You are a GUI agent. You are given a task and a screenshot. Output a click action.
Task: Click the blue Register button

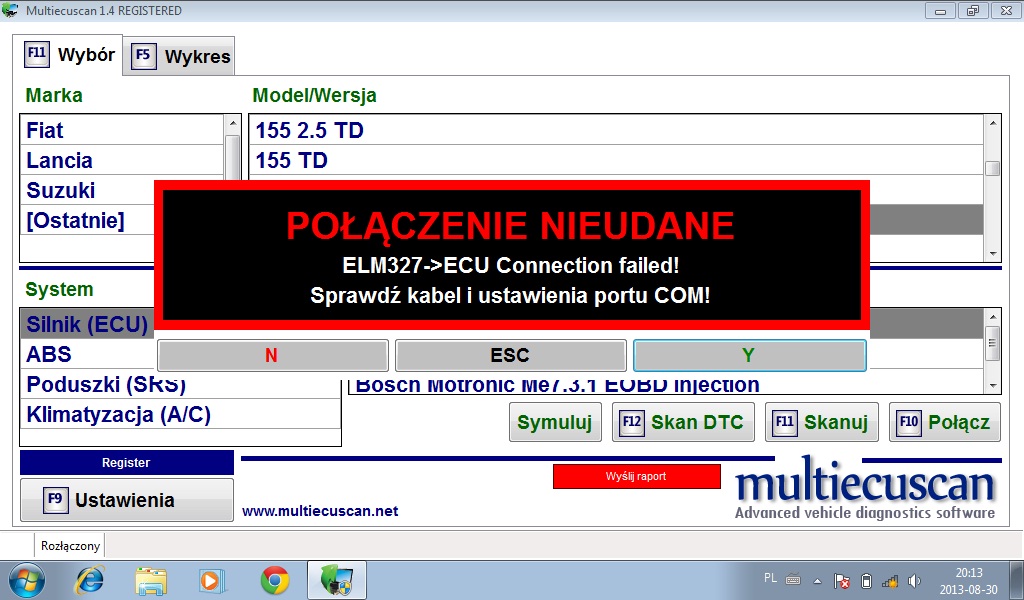coord(127,462)
